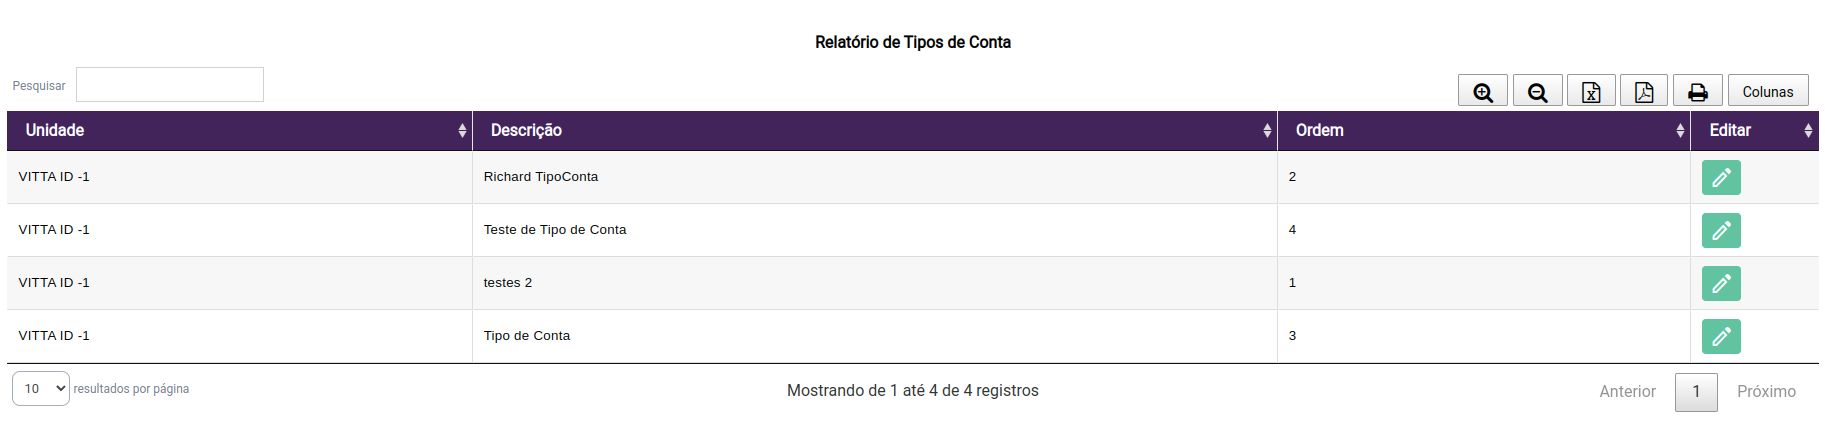
Task: Click the zoom out magnifier icon
Action: pos(1537,92)
